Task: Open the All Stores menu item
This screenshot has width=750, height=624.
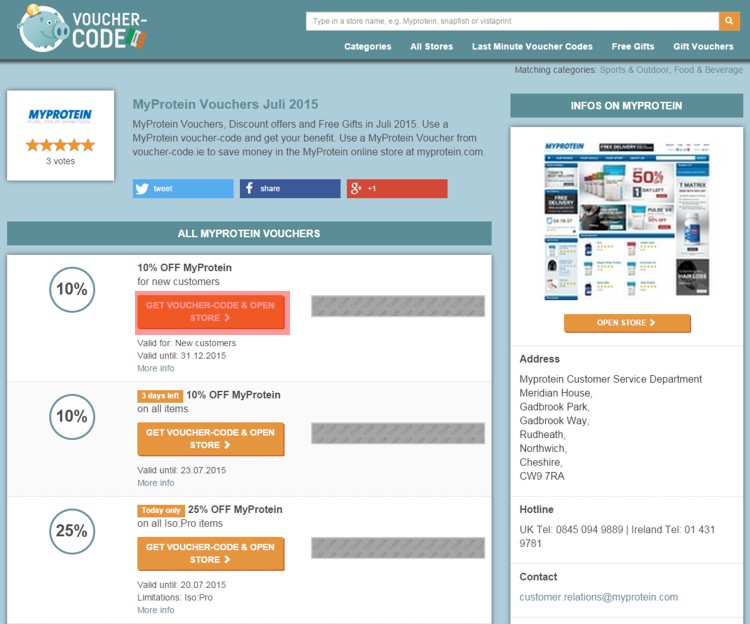Action: pos(431,46)
